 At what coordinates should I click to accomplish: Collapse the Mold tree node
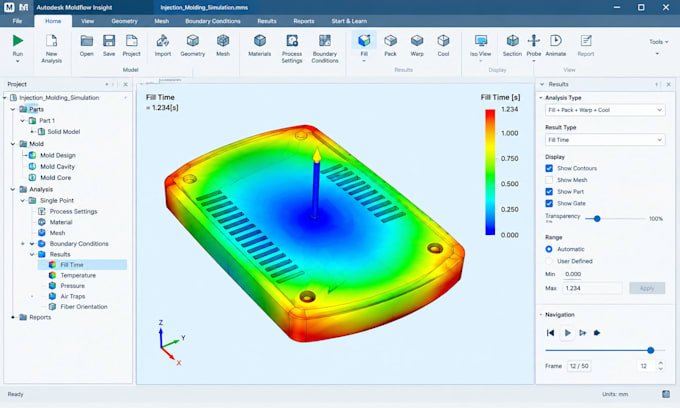click(x=13, y=144)
